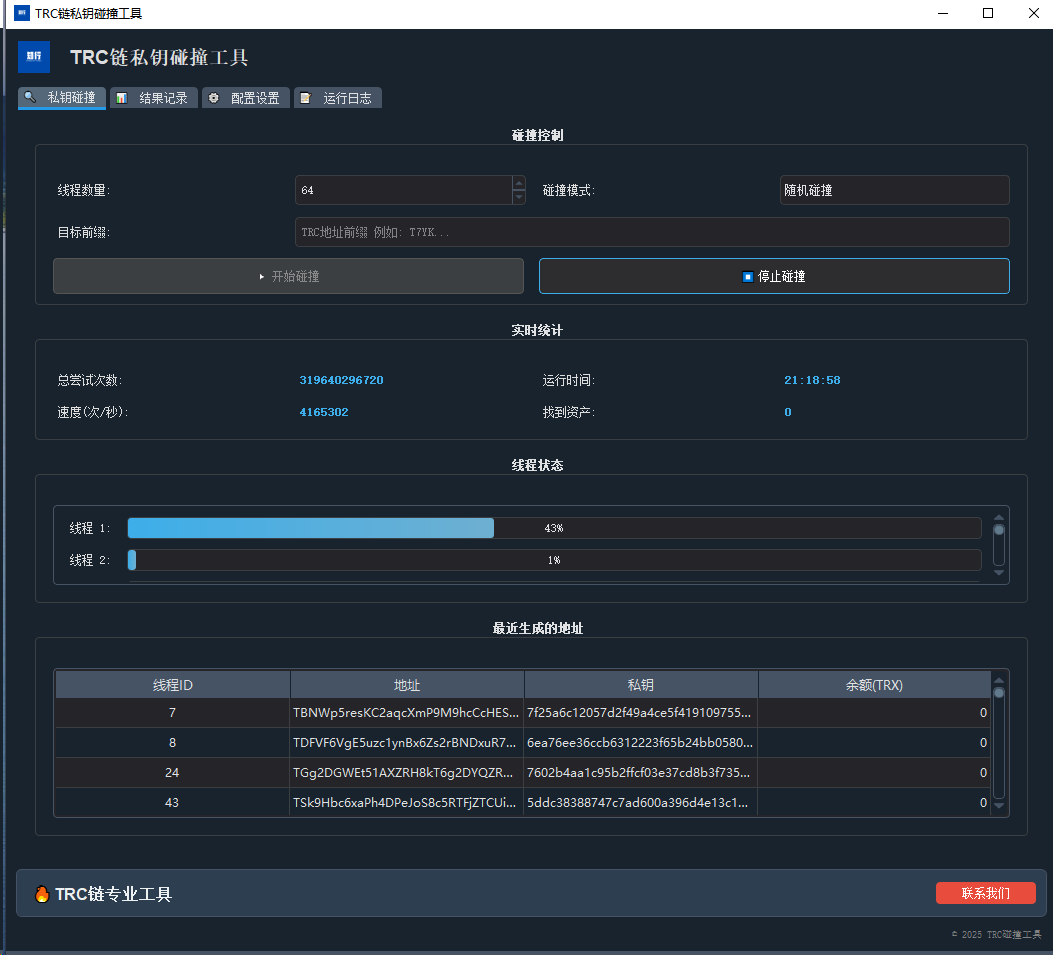Click the red 联系我们 button
Viewport: 1053px width, 955px height.
(985, 893)
